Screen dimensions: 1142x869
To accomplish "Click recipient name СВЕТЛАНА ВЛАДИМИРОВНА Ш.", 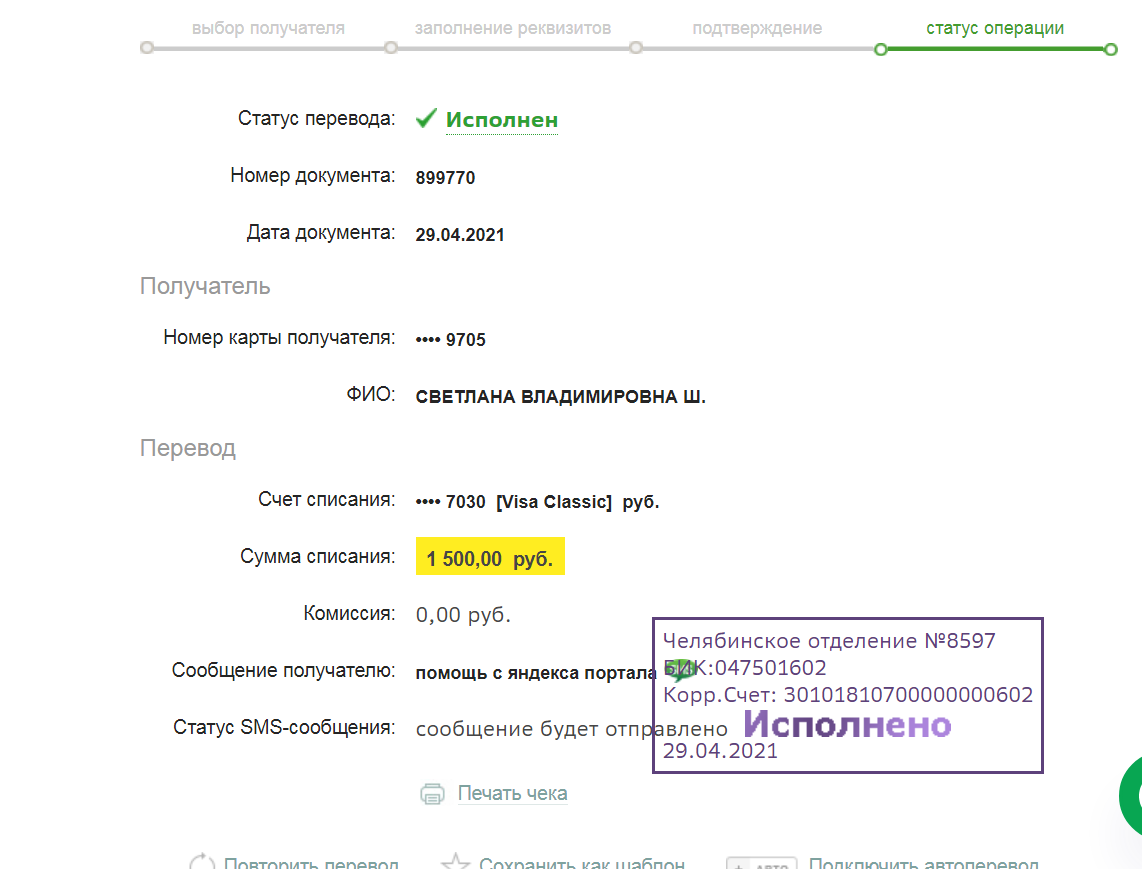I will [x=560, y=397].
